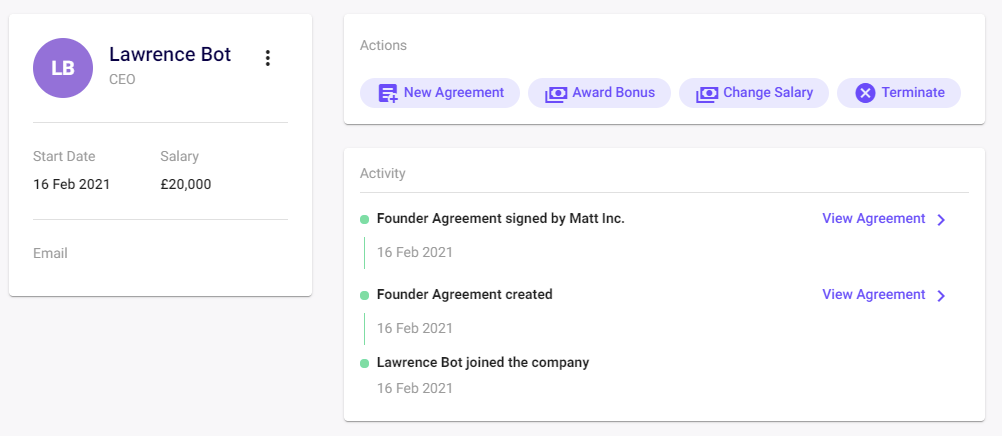Click the Email field label

coord(50,253)
